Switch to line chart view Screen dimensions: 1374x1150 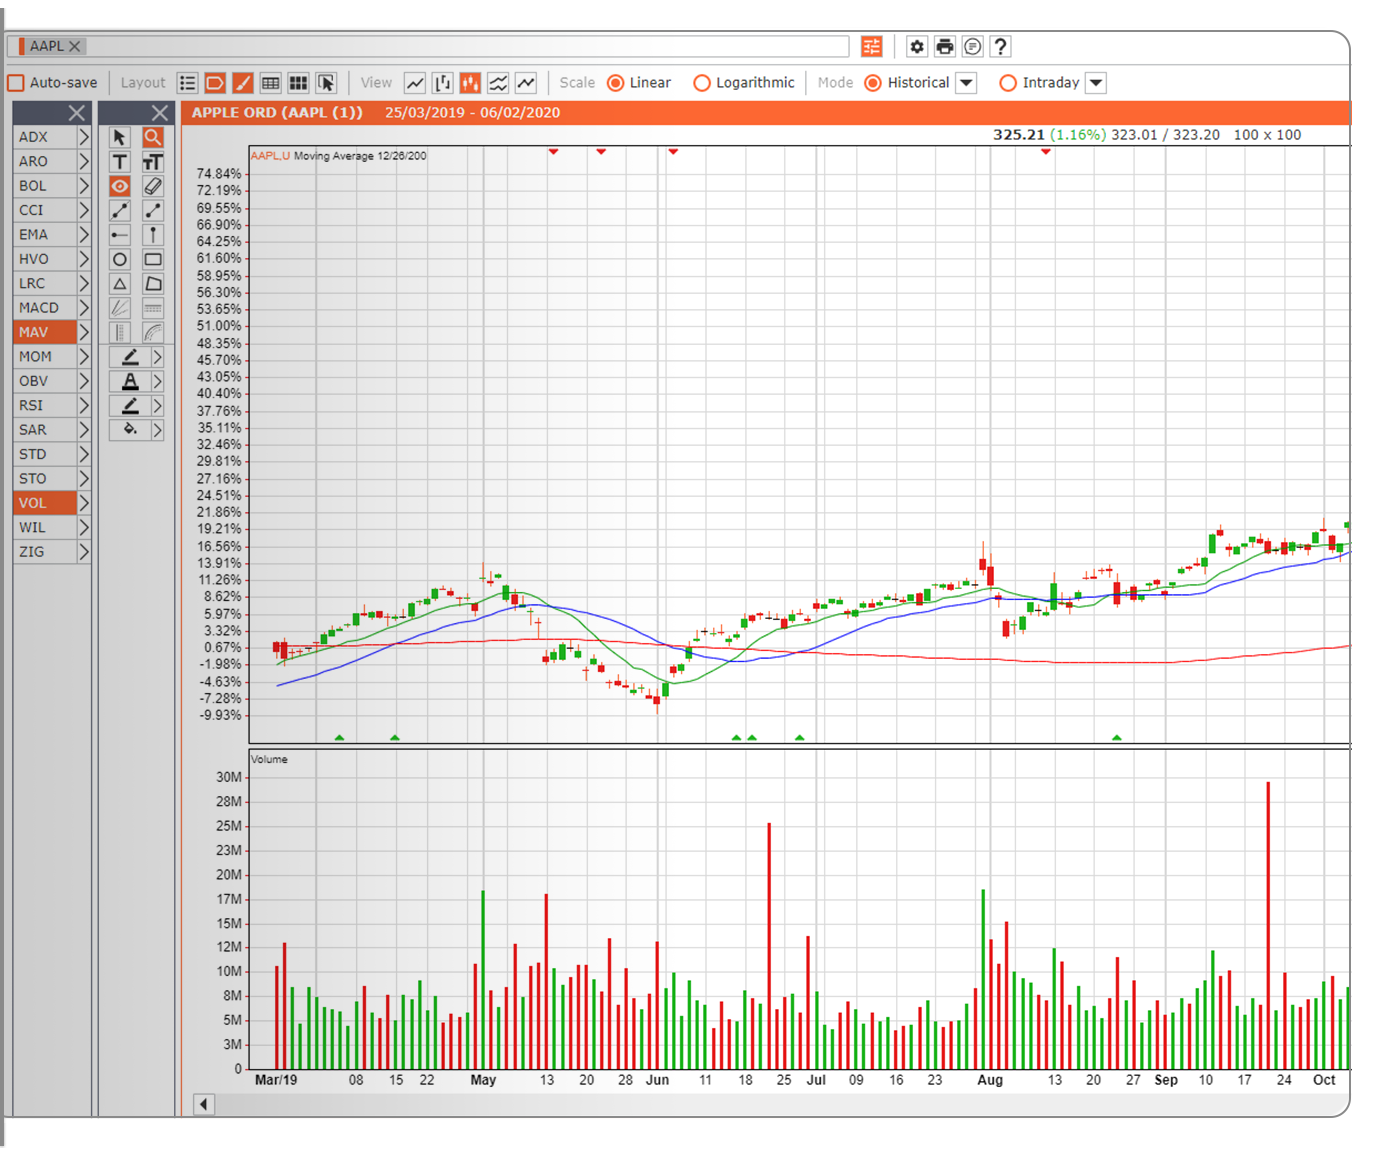point(415,83)
